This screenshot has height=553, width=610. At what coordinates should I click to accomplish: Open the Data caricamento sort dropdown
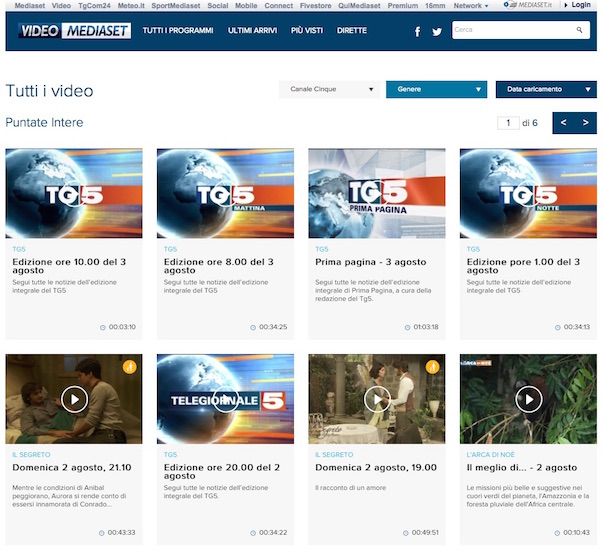pyautogui.click(x=546, y=90)
